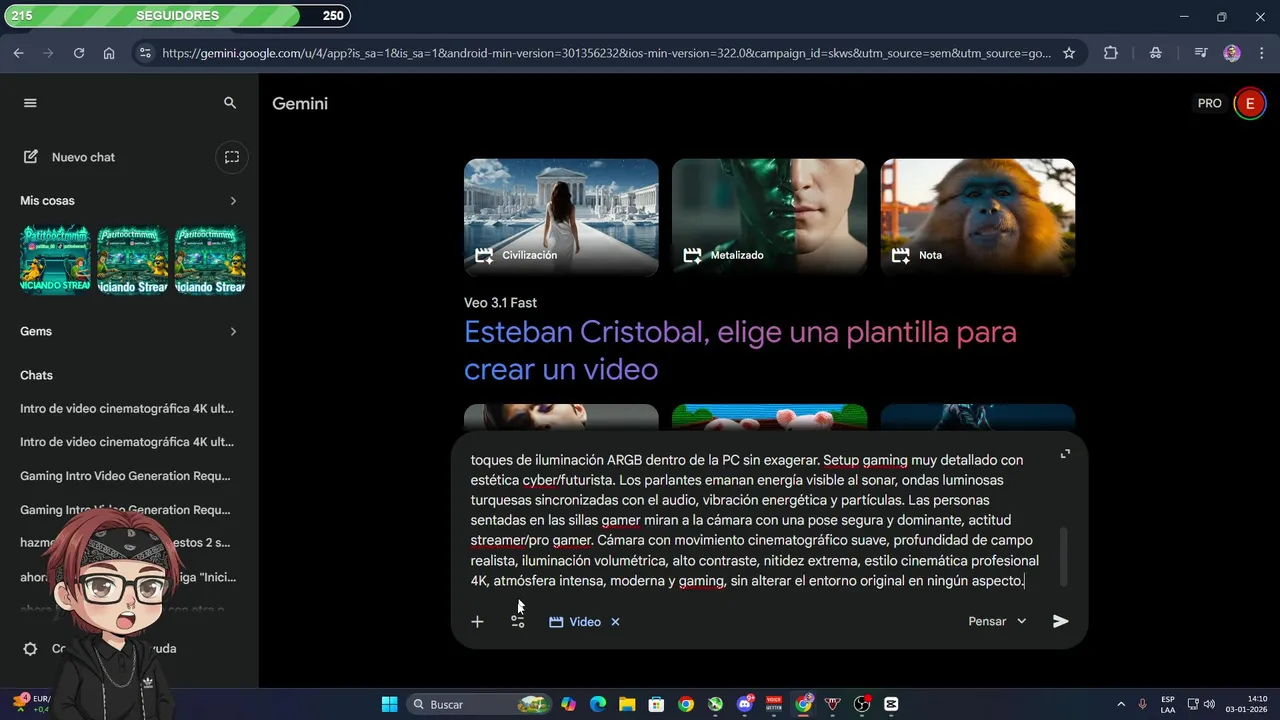Click inside the prompt text area
The width and height of the screenshot is (1280, 720).
pos(755,520)
